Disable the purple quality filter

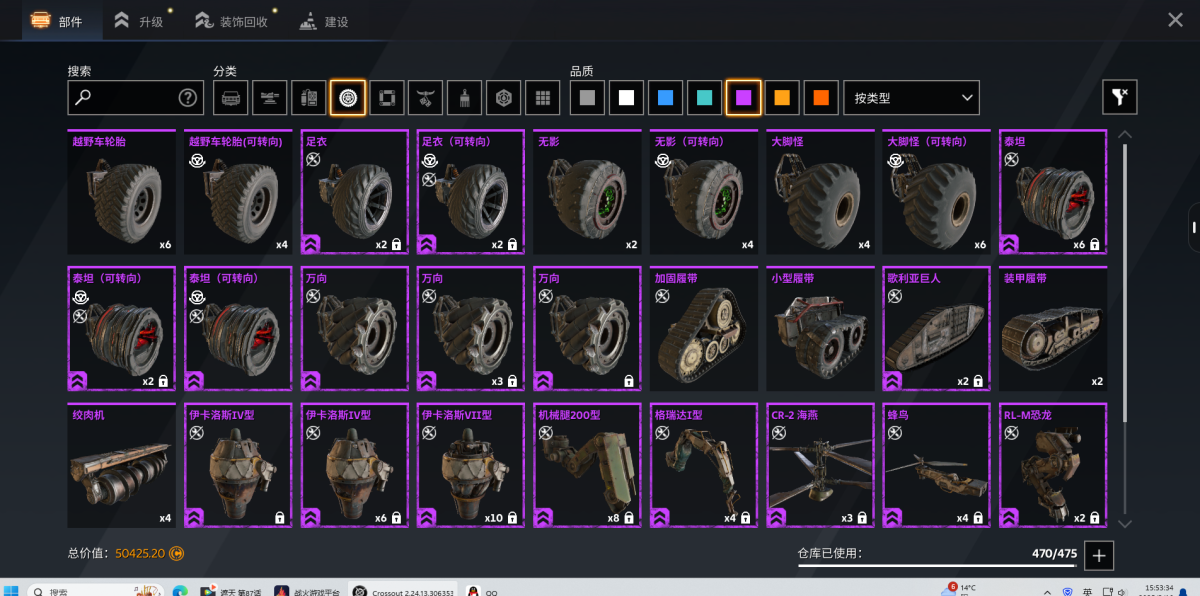tap(743, 98)
